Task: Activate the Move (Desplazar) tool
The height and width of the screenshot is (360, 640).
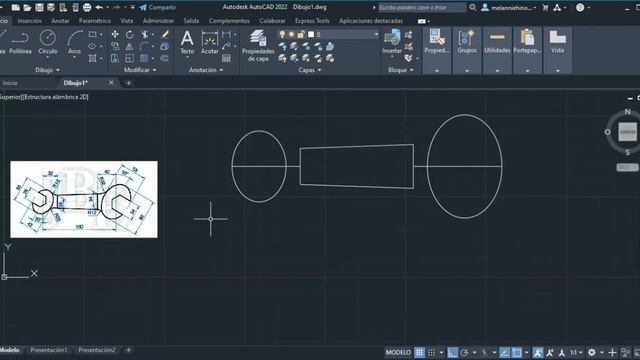Action: pyautogui.click(x=115, y=35)
